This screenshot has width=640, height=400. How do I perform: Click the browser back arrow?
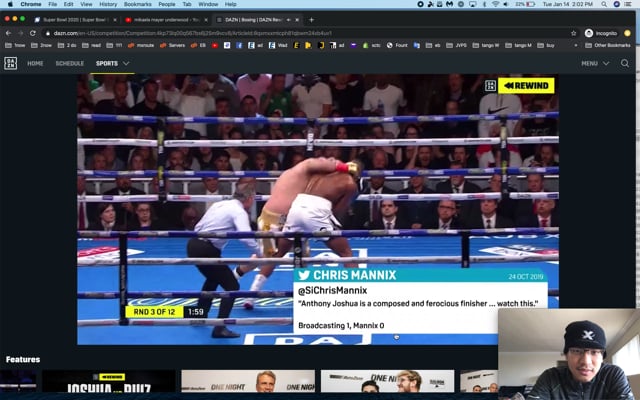(8, 33)
